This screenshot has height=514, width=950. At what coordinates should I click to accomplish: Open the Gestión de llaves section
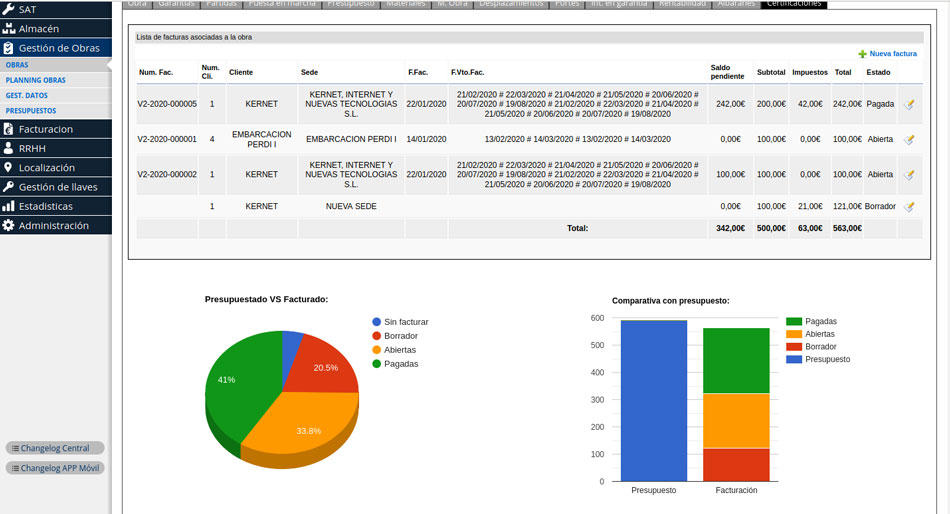pyautogui.click(x=56, y=187)
